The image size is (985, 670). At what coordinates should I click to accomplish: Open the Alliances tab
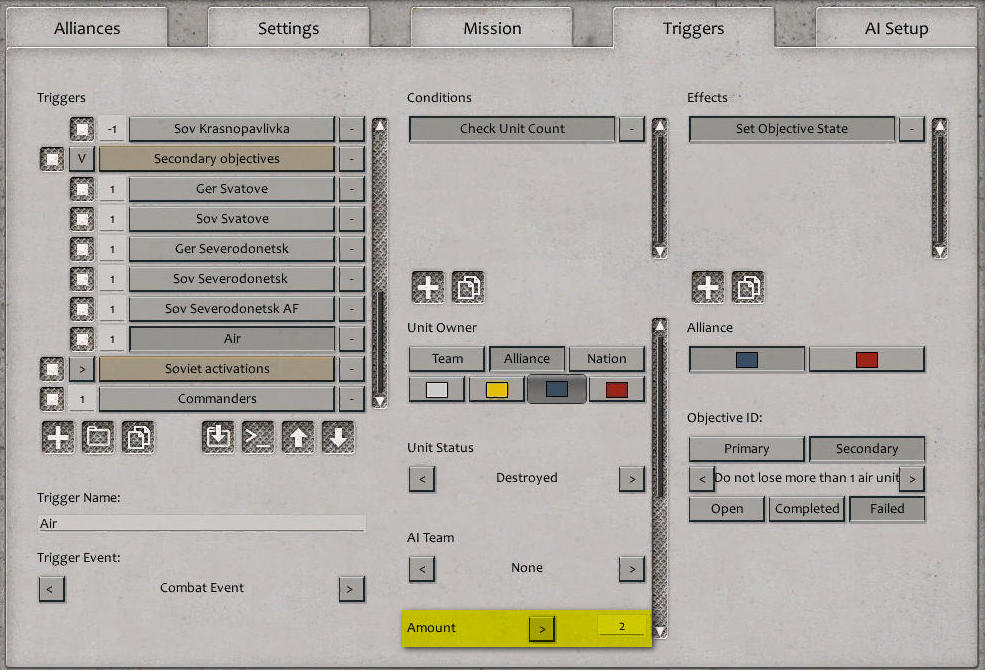pyautogui.click(x=87, y=28)
